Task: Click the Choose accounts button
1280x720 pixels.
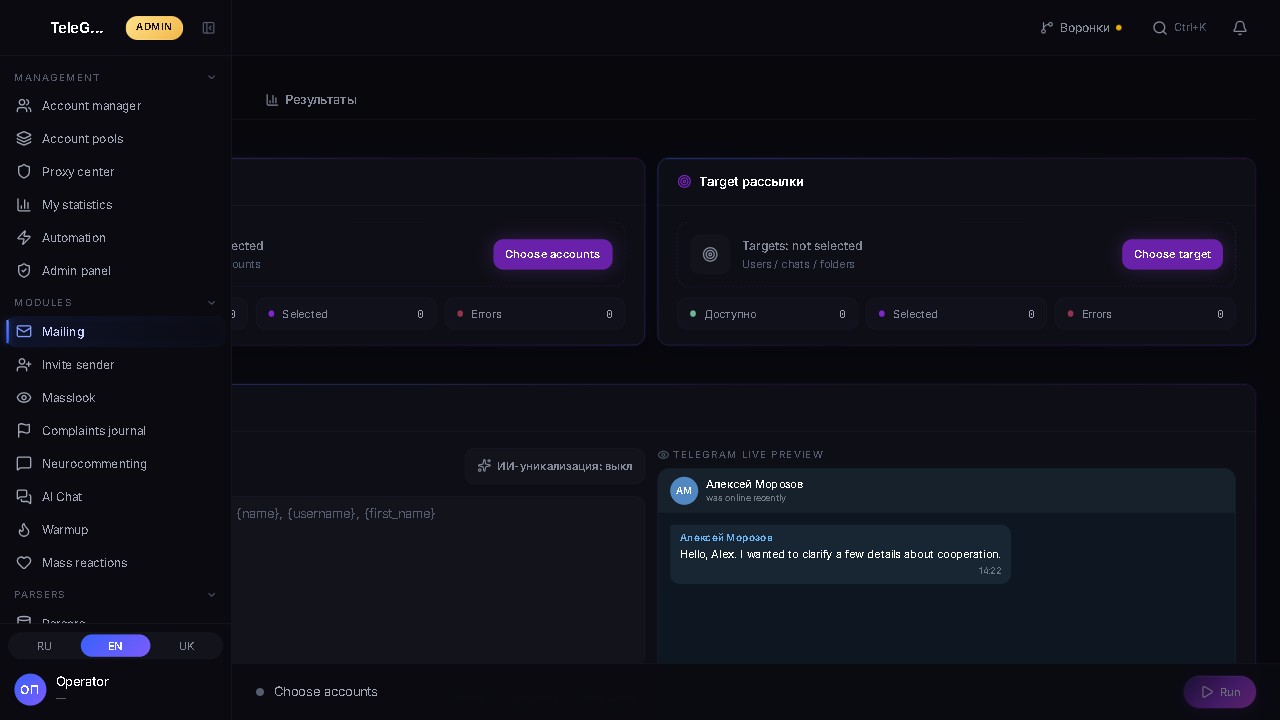Action: coord(553,254)
